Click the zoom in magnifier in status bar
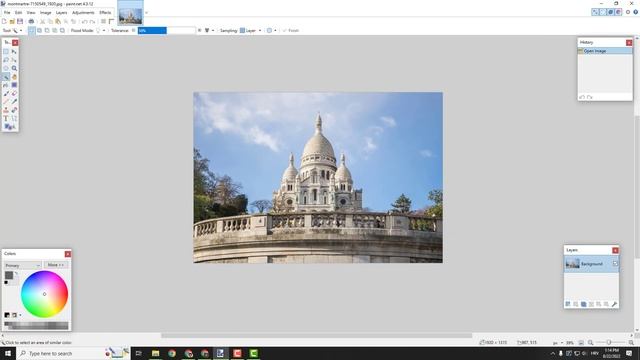 (x=631, y=343)
